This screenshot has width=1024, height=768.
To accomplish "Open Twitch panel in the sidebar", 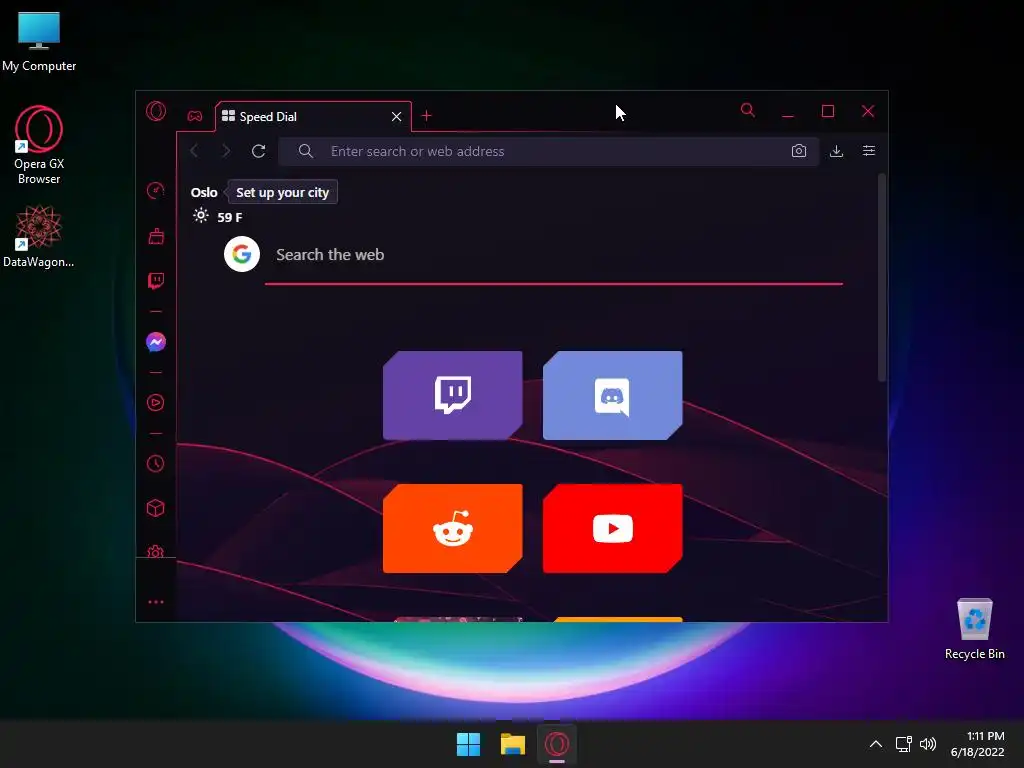I will [155, 281].
